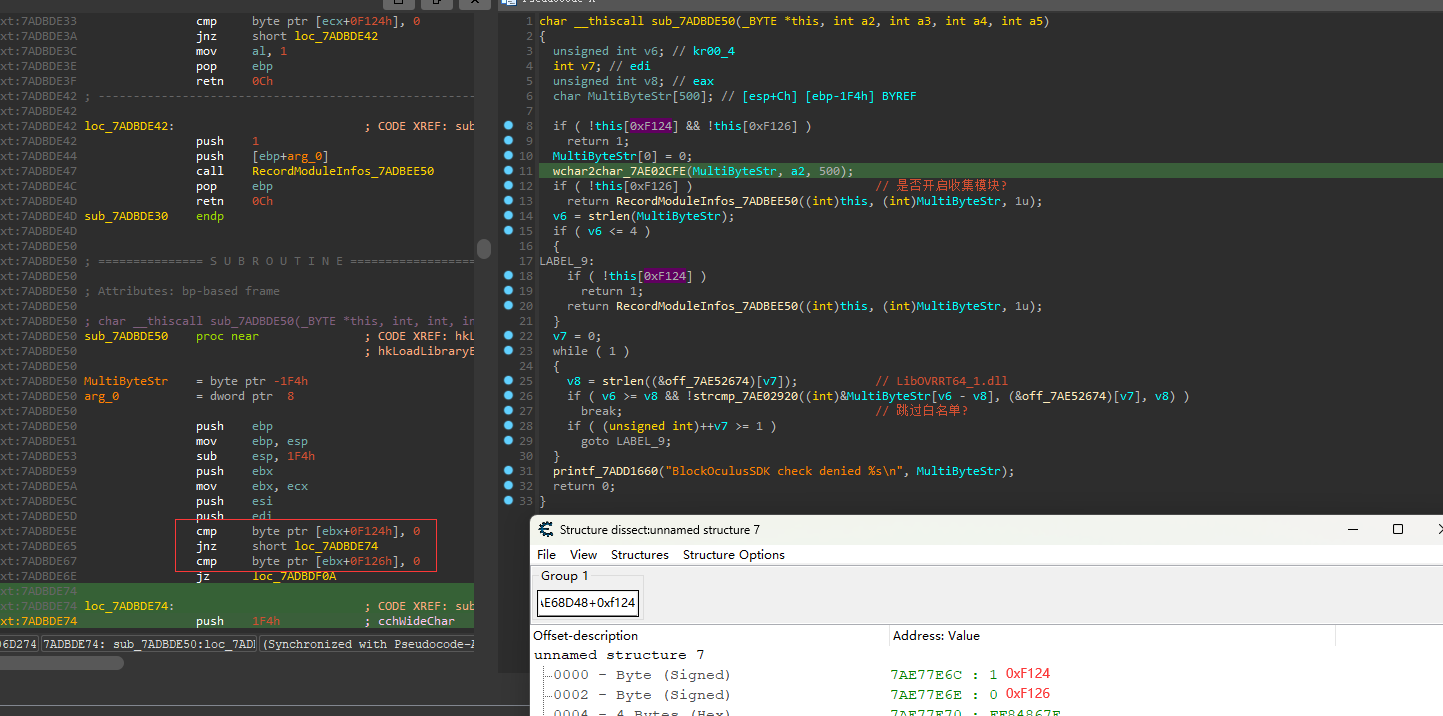This screenshot has height=716, width=1443.
Task: Toggle breakpoint dot on pseudocode line 15
Action: pos(508,231)
